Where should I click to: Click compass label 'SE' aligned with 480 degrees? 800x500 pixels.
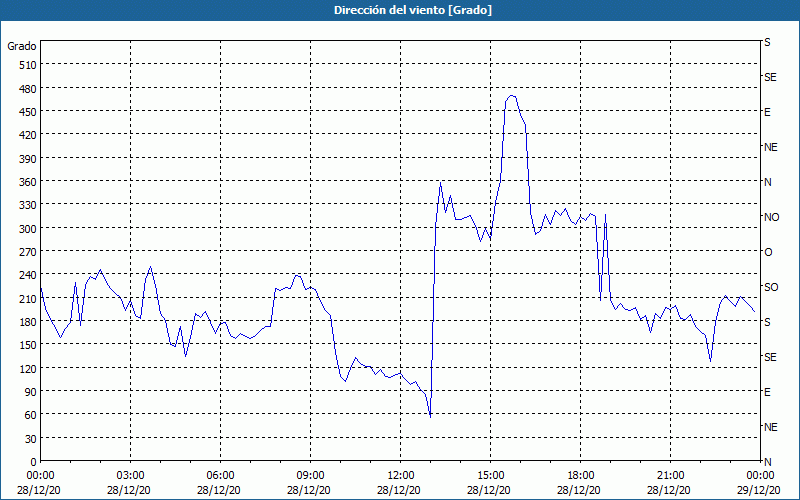(x=770, y=77)
